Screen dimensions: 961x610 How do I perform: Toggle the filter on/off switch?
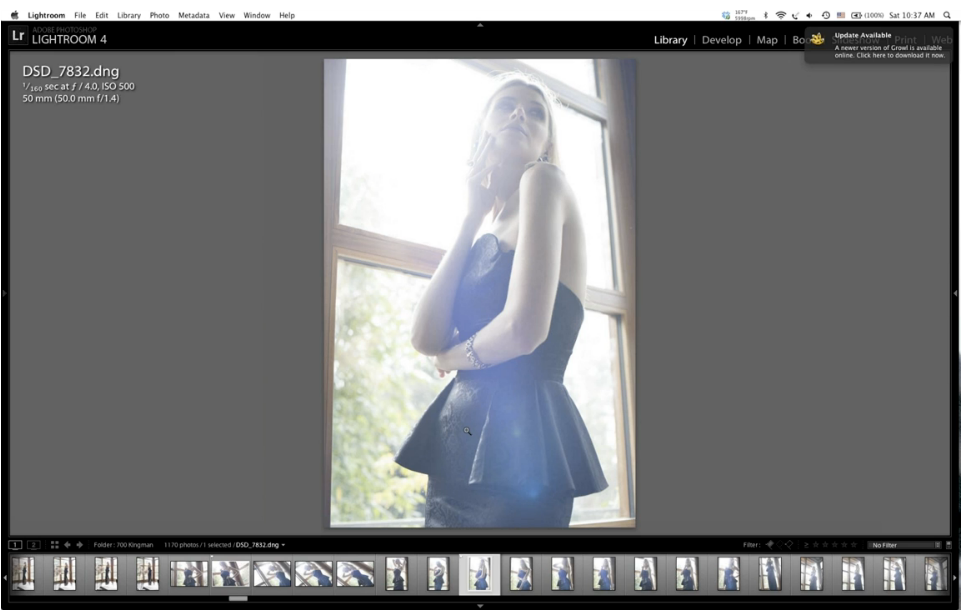(x=949, y=545)
